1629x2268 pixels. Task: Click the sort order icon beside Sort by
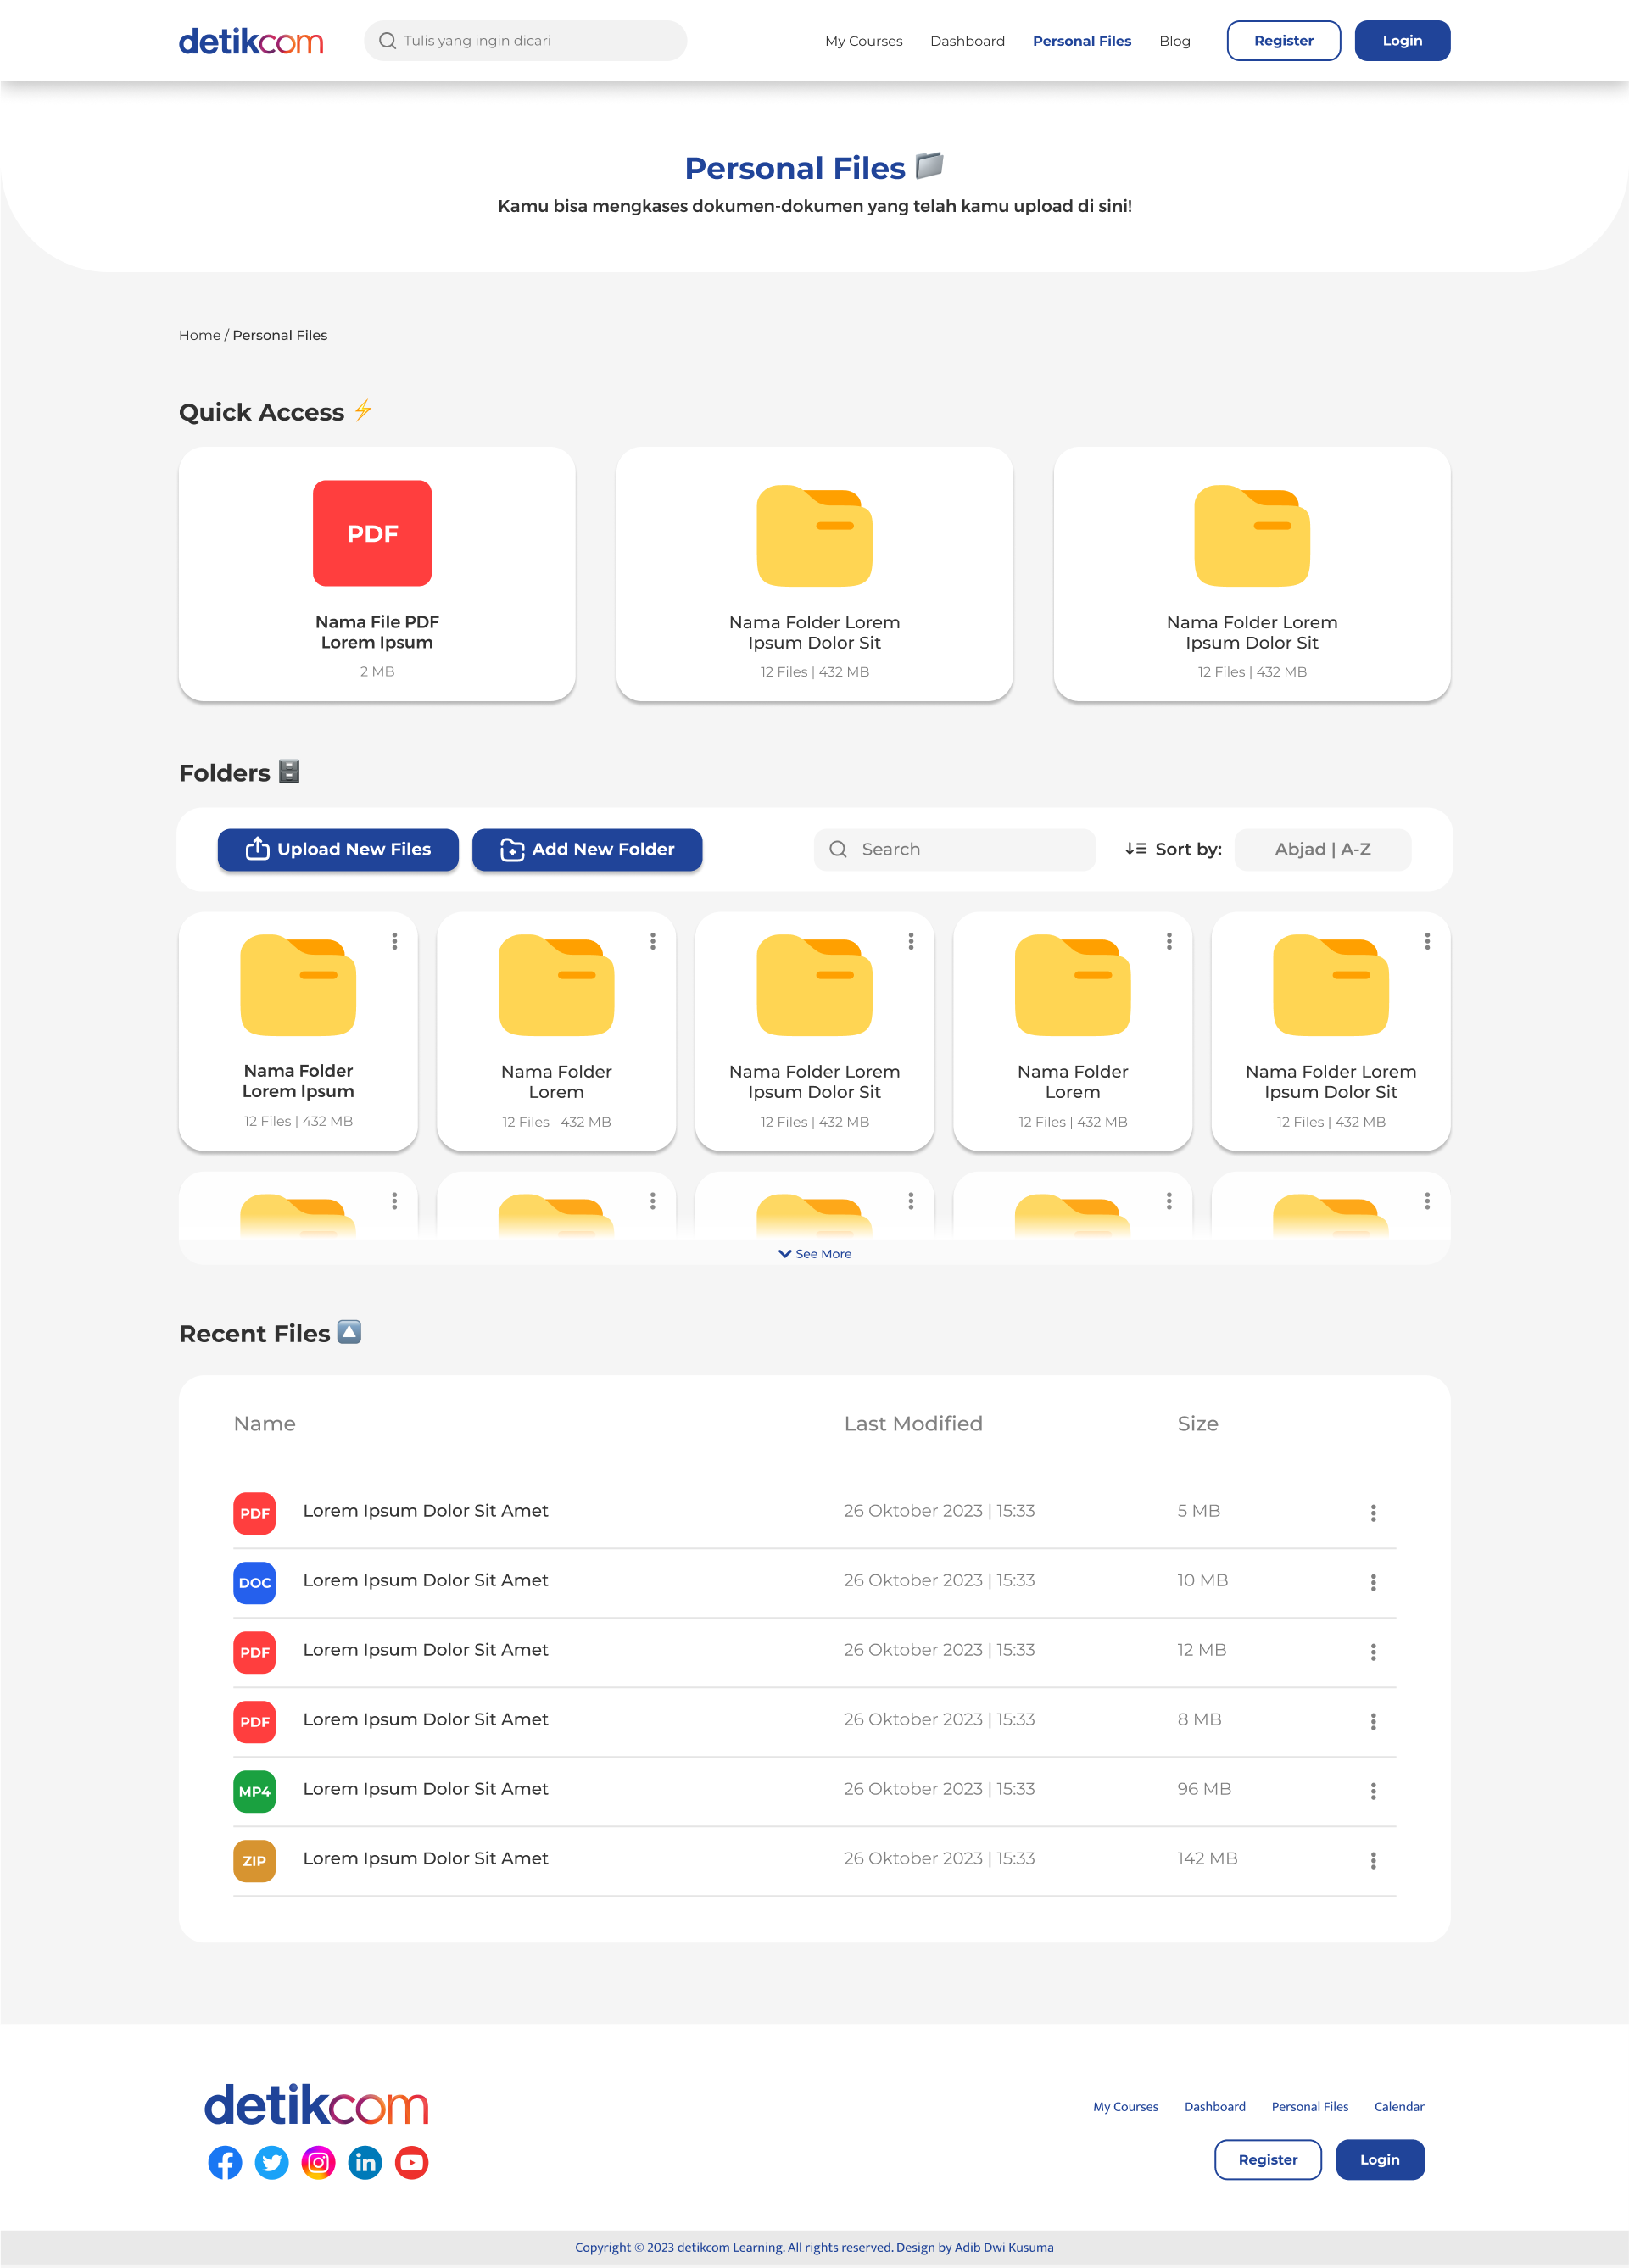tap(1135, 849)
